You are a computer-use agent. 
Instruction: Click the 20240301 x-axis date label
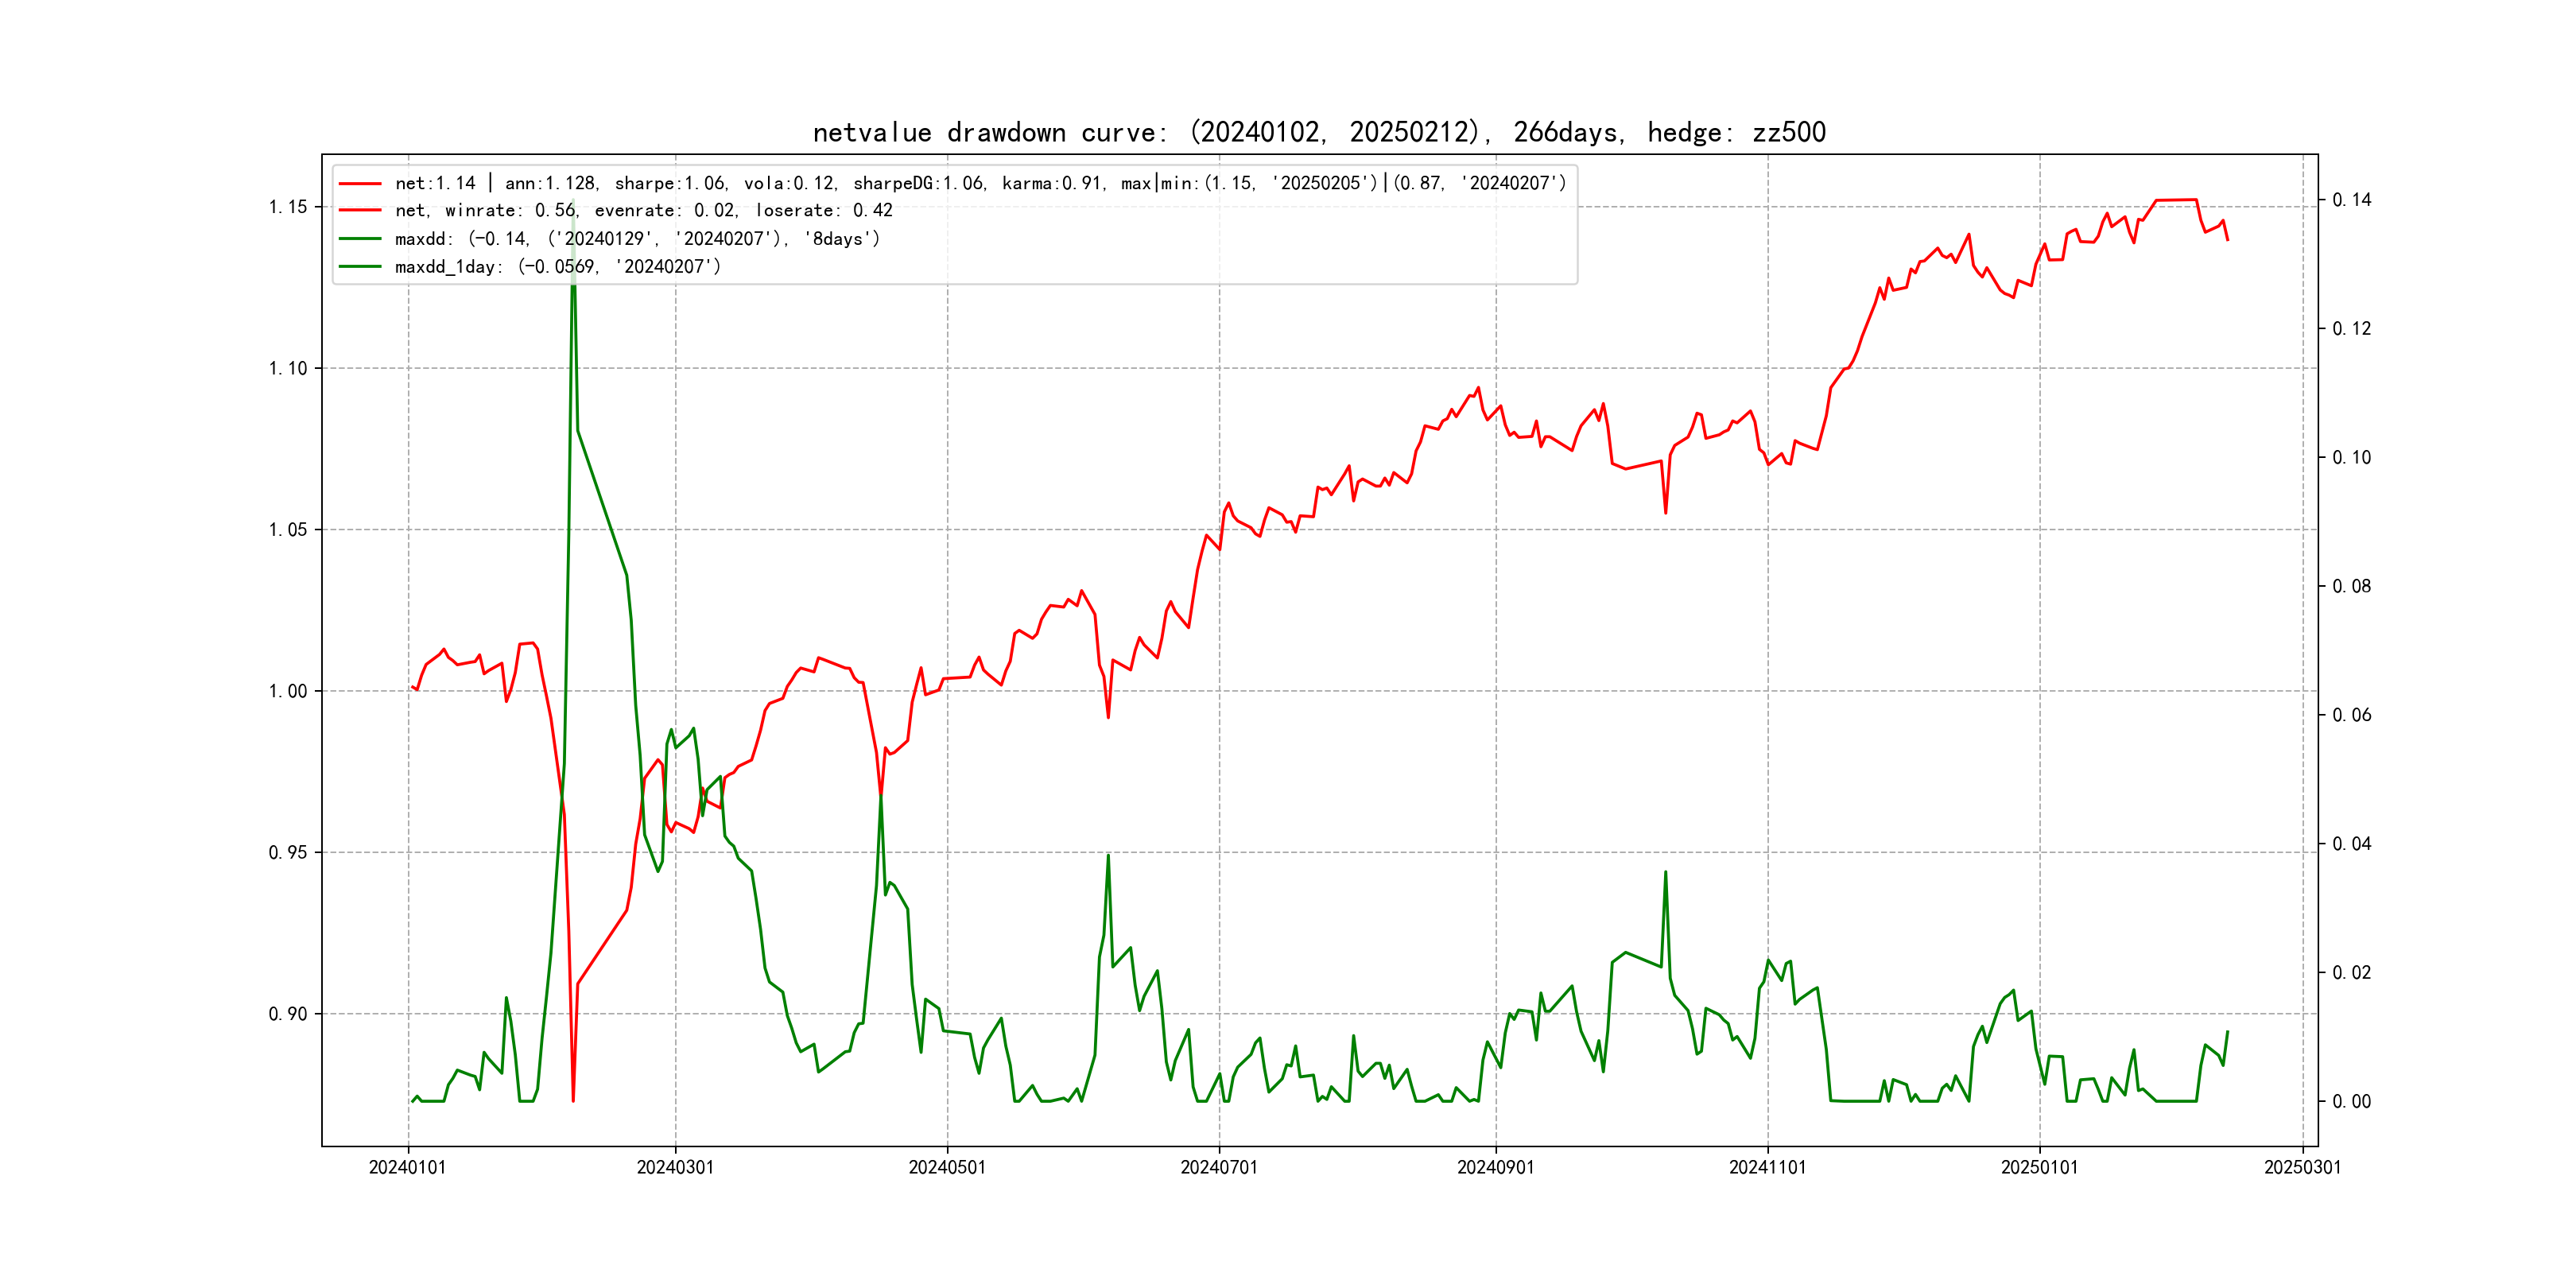coord(675,1168)
